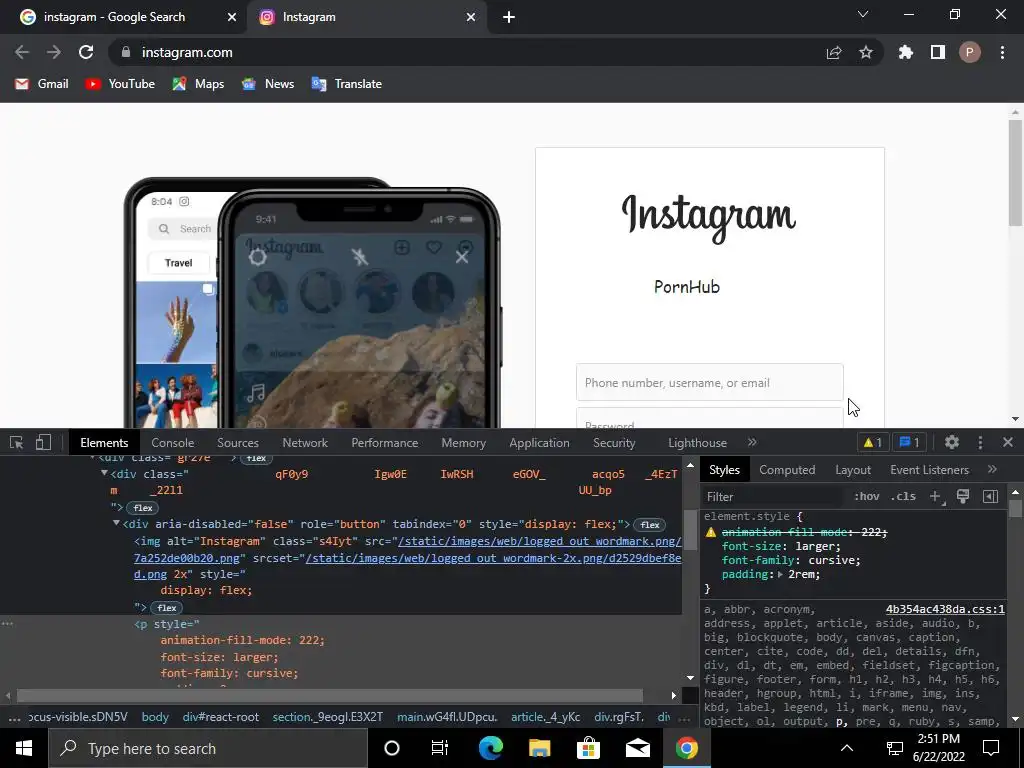Screen dimensions: 1024x768
Task: Add a new style rule plus icon
Action: point(936,496)
